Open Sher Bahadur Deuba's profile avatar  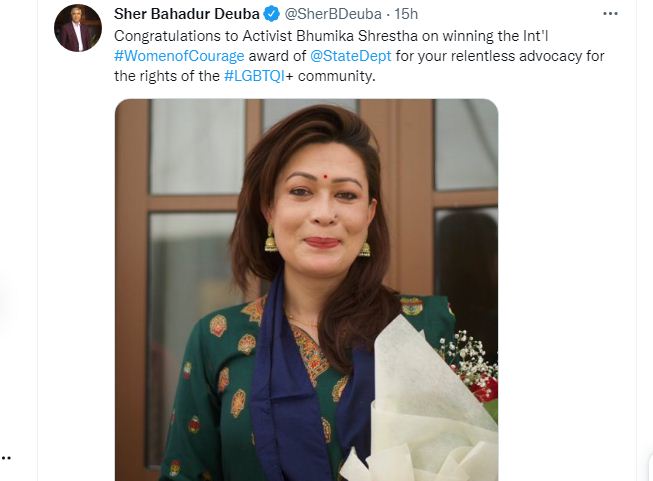78,28
